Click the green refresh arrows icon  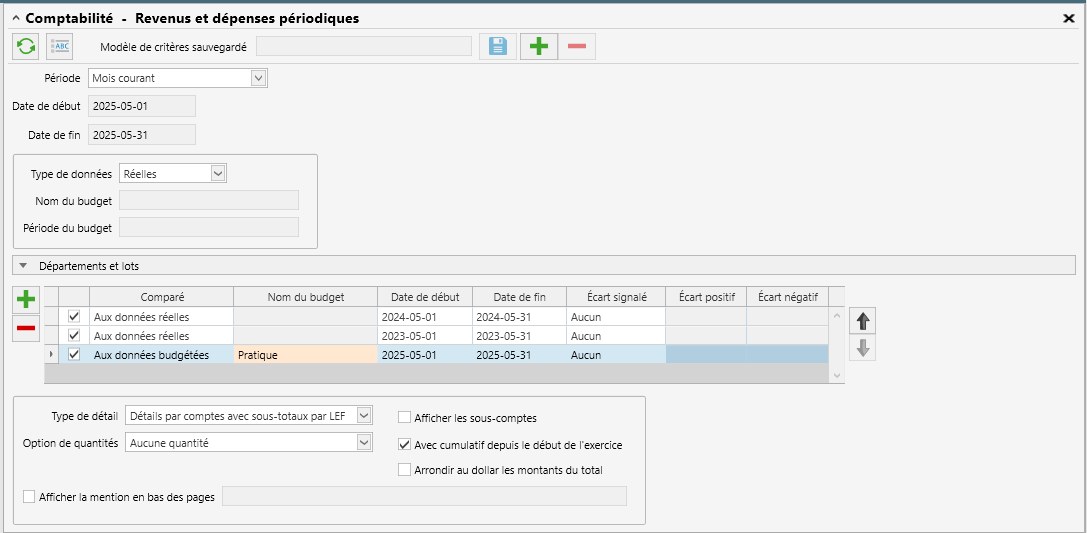pyautogui.click(x=26, y=46)
